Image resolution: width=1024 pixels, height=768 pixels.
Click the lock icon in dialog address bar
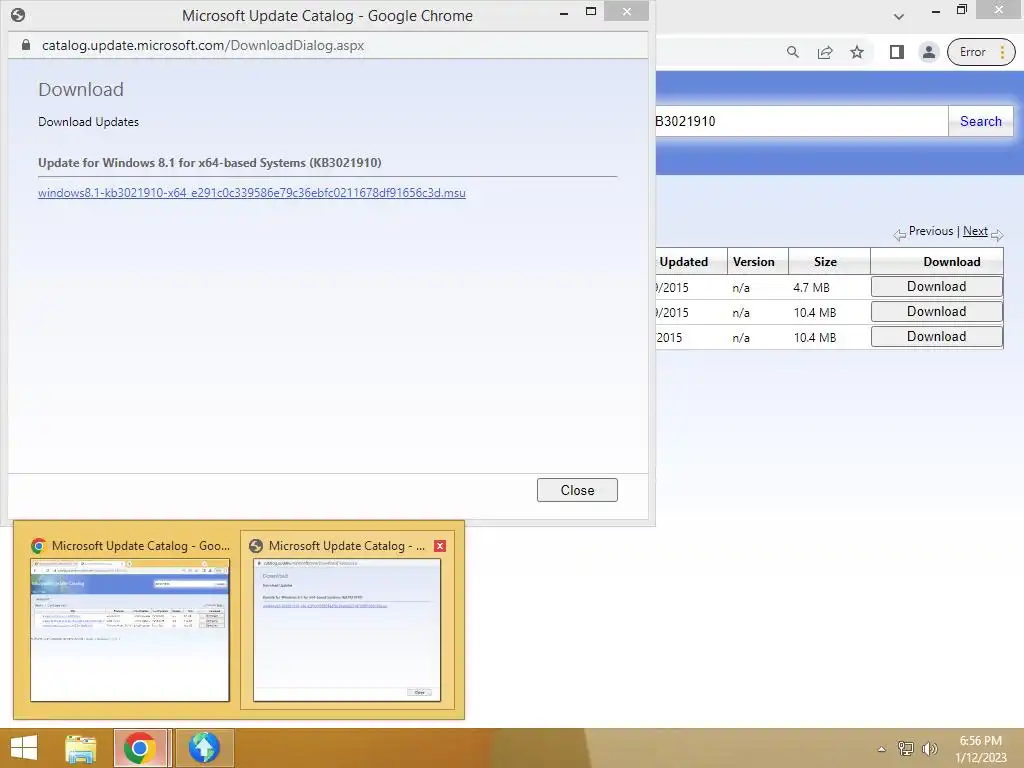(25, 45)
